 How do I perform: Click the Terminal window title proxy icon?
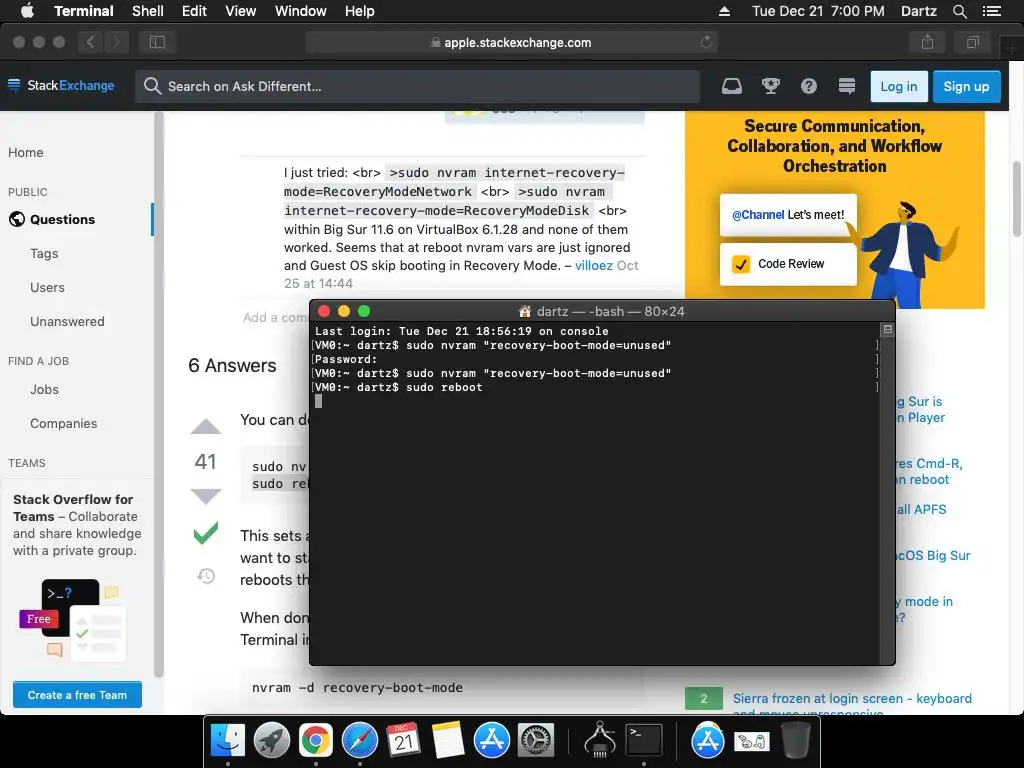click(x=524, y=312)
